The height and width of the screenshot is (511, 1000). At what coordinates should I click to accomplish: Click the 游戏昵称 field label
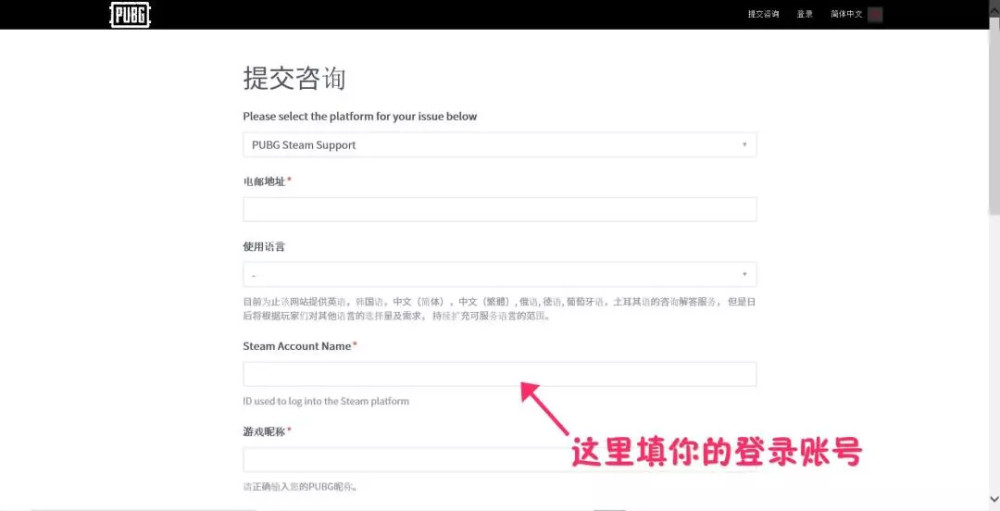(264, 431)
